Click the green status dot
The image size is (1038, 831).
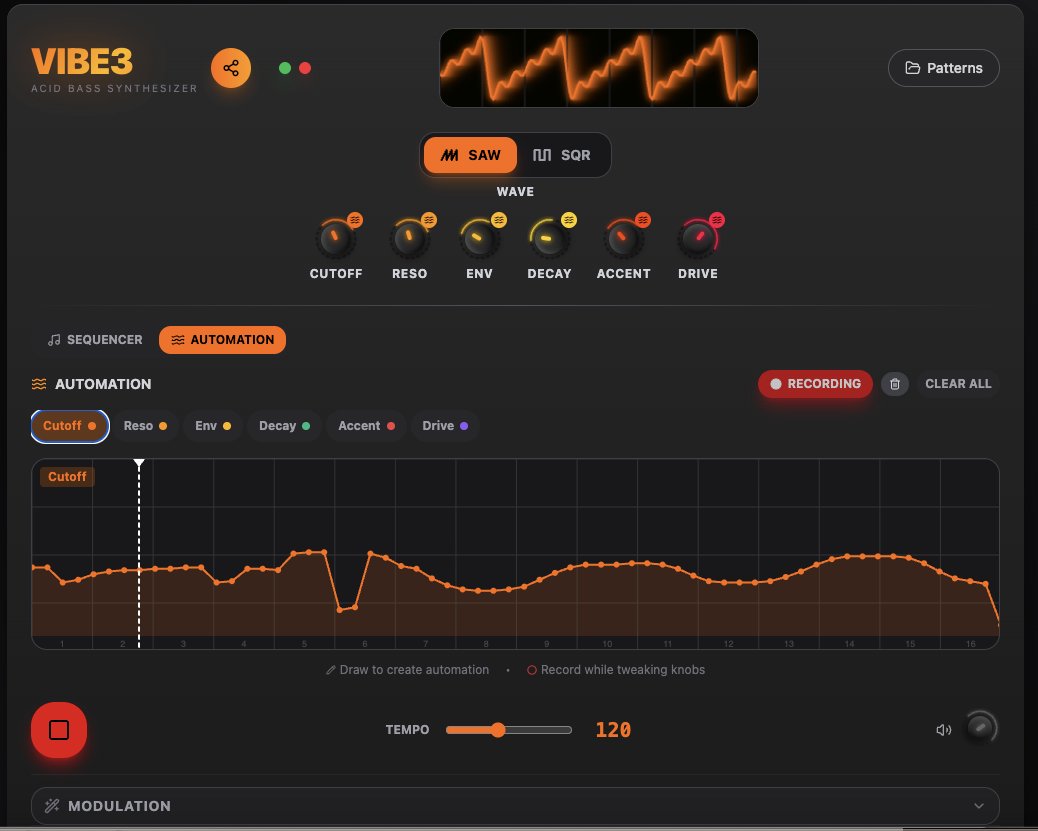[x=285, y=68]
